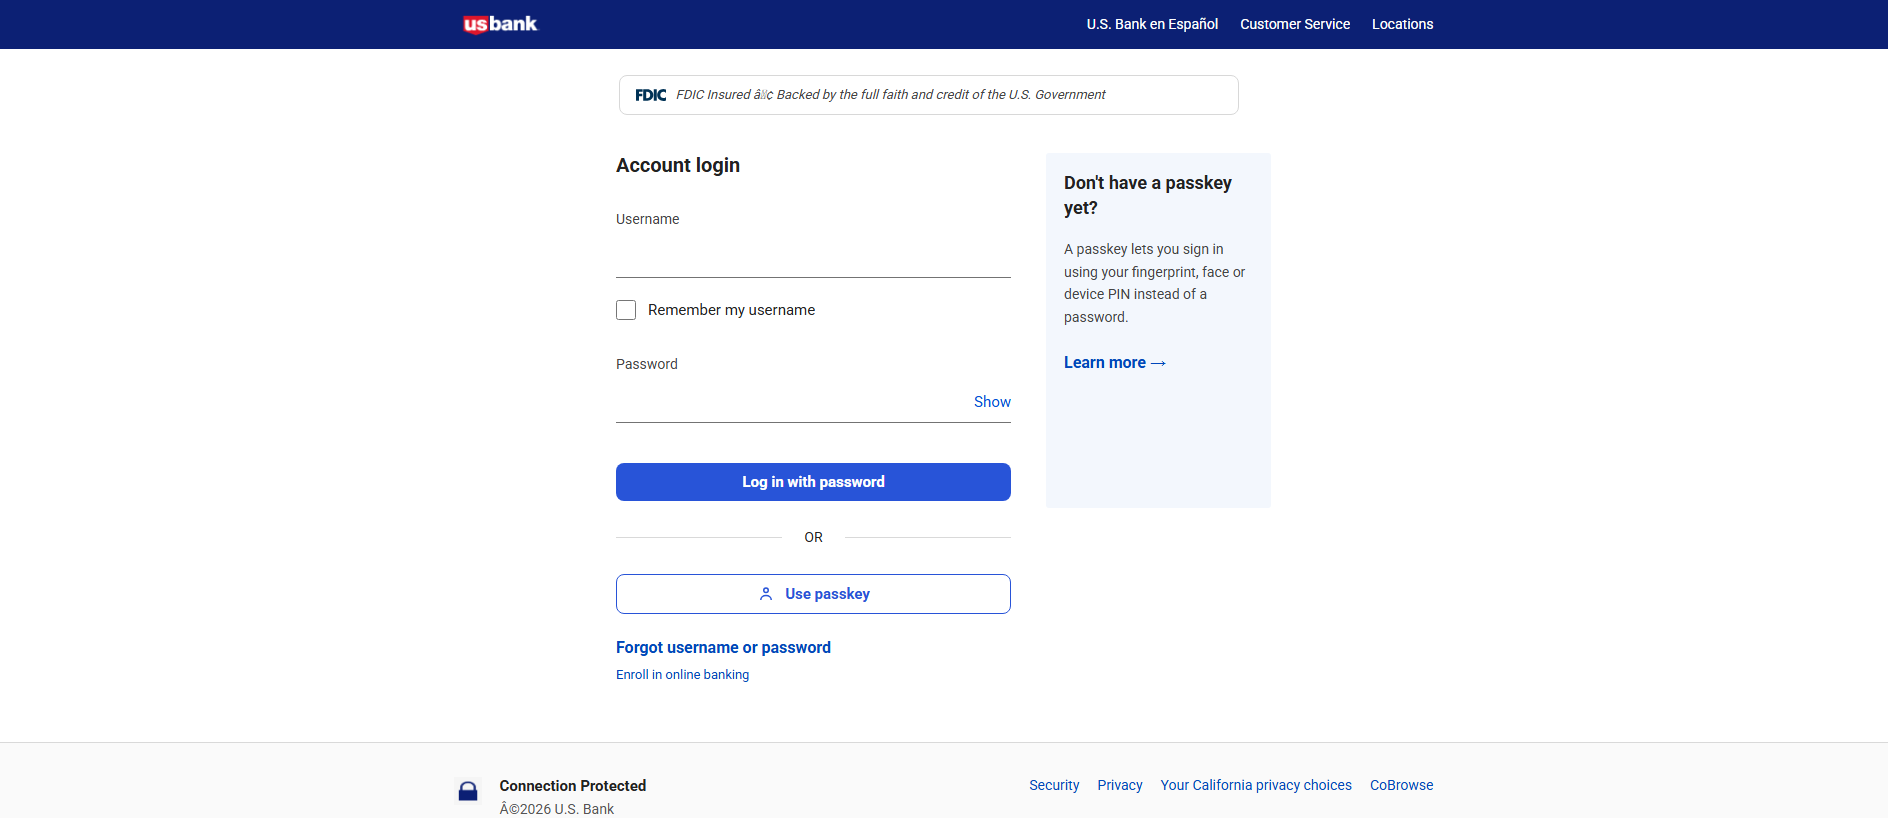Click the Connection Protected text
Viewport: 1888px width, 818px height.
point(573,786)
